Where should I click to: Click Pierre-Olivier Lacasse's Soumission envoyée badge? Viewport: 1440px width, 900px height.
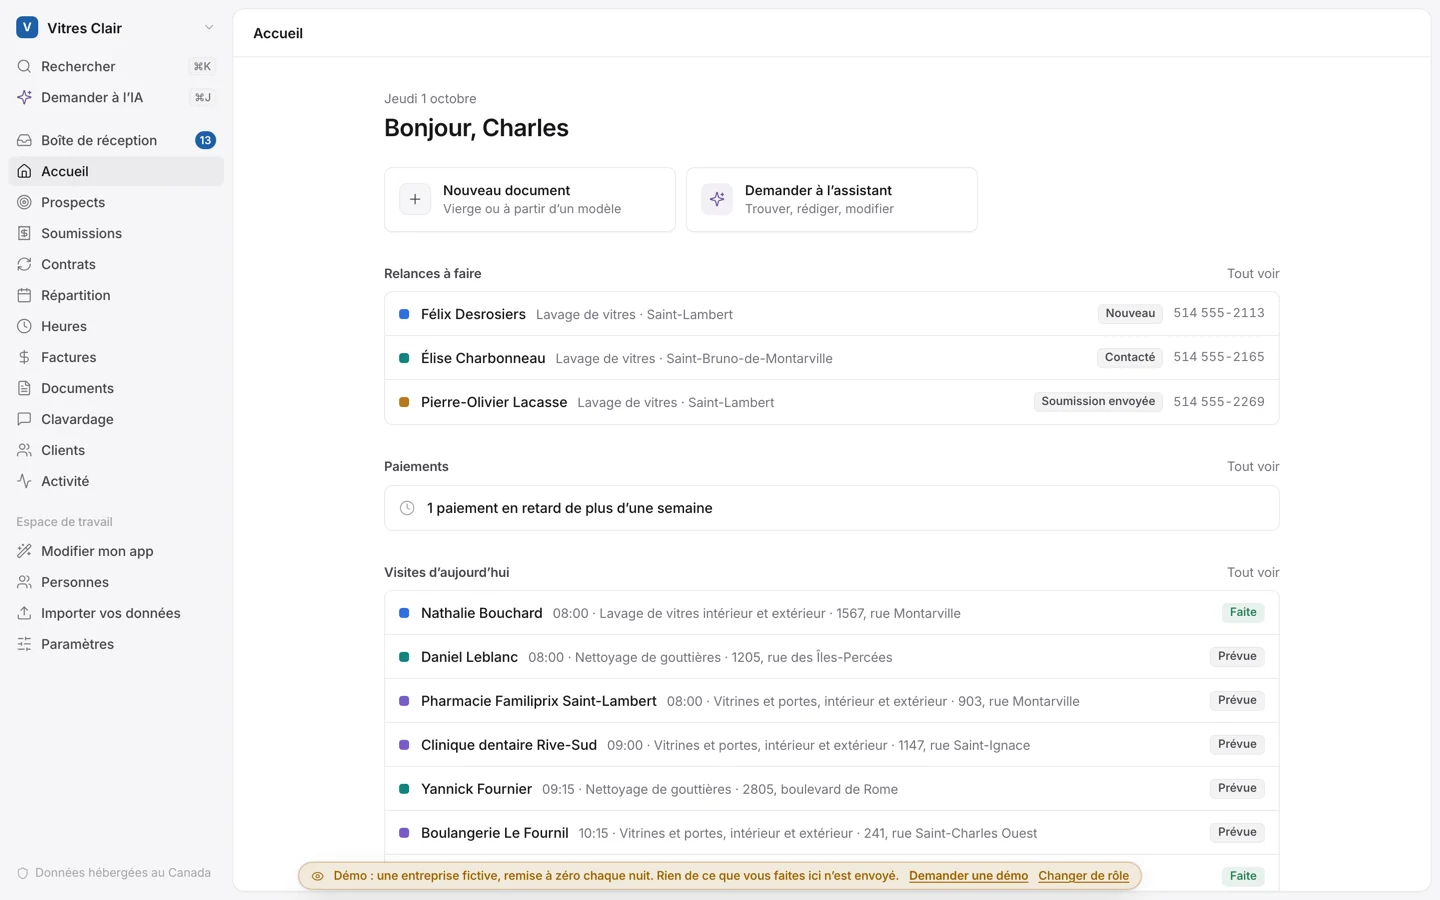pos(1098,402)
